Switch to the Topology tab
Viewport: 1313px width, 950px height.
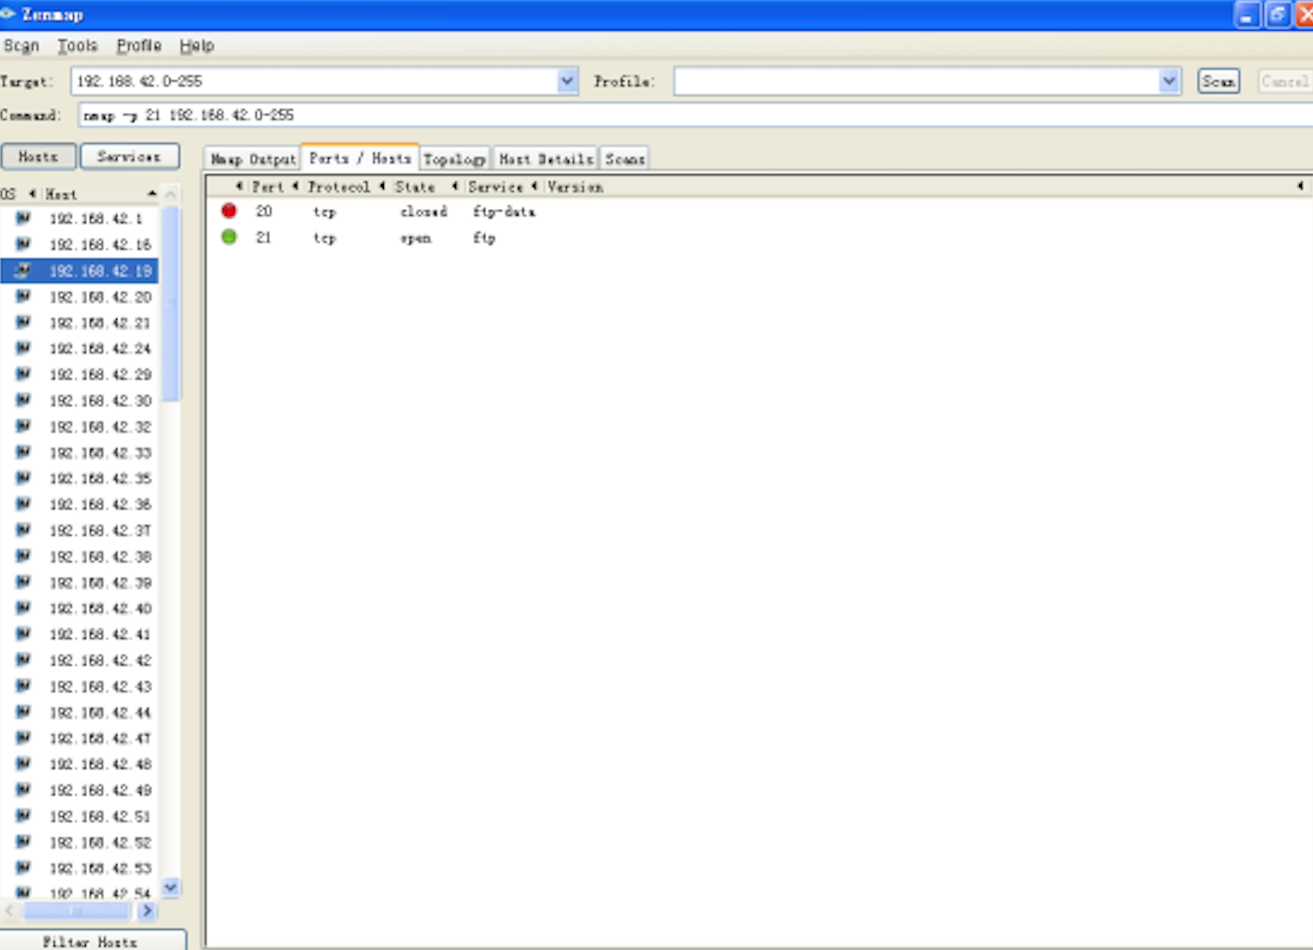[x=454, y=159]
